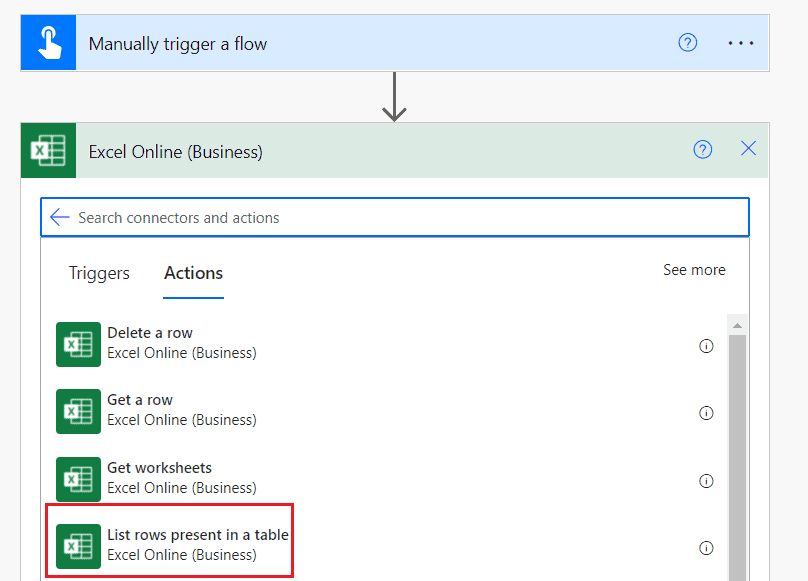View info for Get a row action
This screenshot has width=808, height=581.
707,413
